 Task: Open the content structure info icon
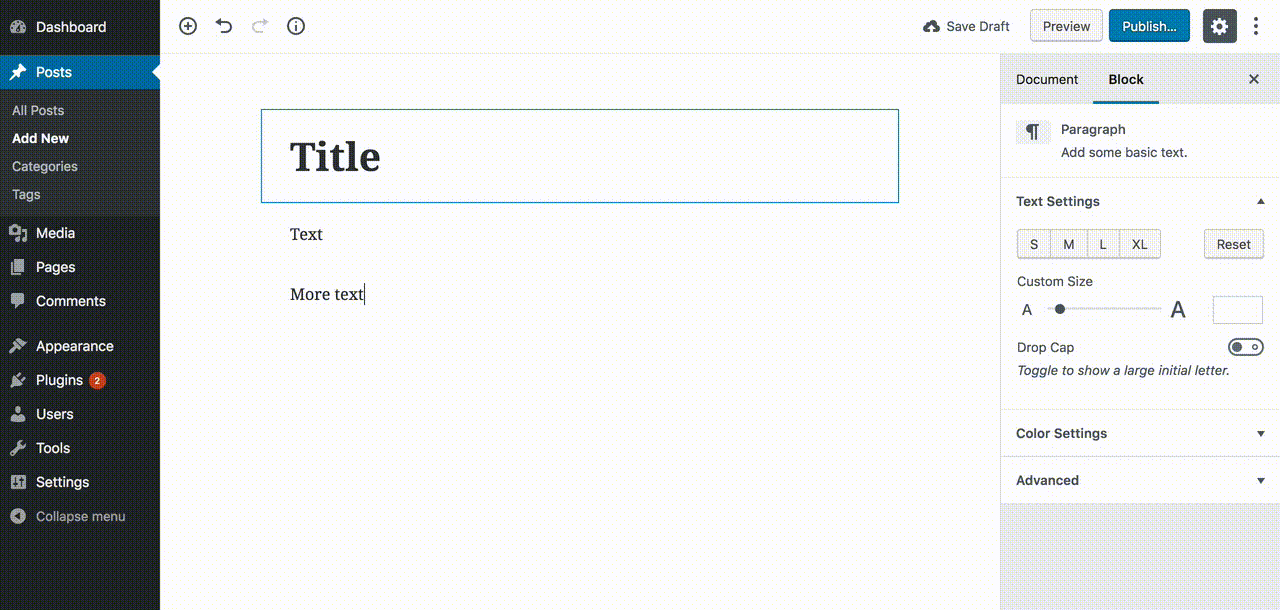click(x=295, y=26)
